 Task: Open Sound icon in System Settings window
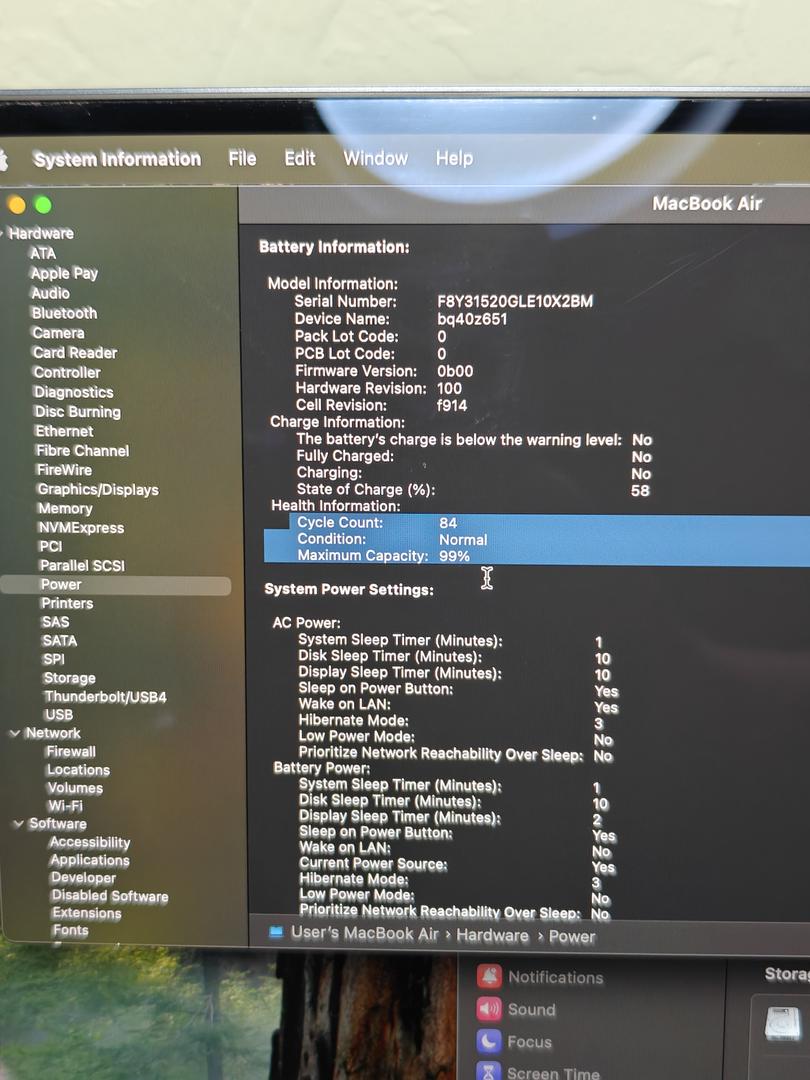click(489, 1009)
